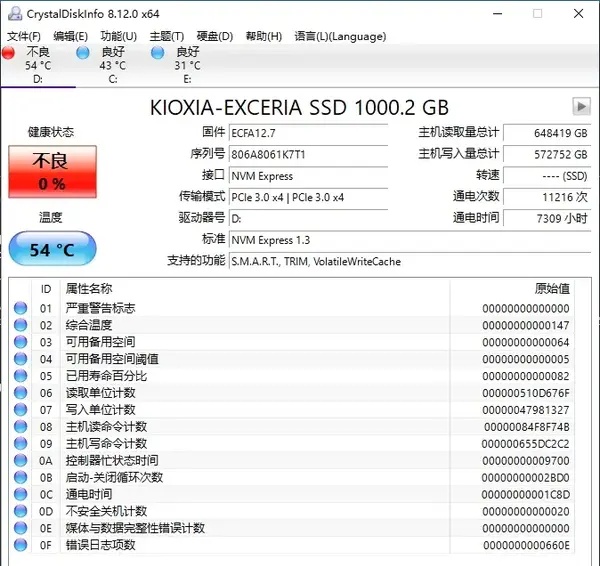Click total host reads value 648419 GB

(x=547, y=133)
